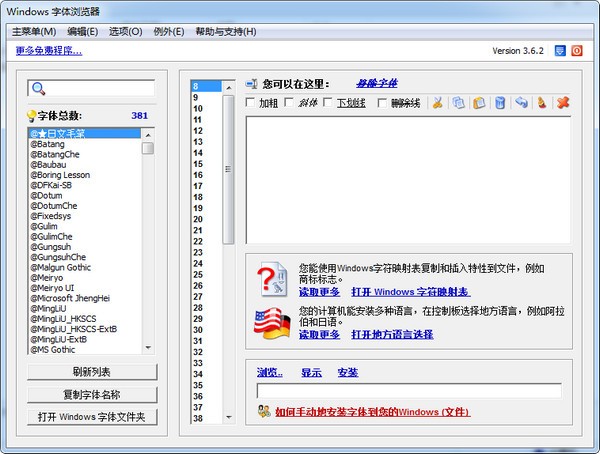600x454 pixels.
Task: Click the brush clear-formatting icon
Action: pos(542,103)
